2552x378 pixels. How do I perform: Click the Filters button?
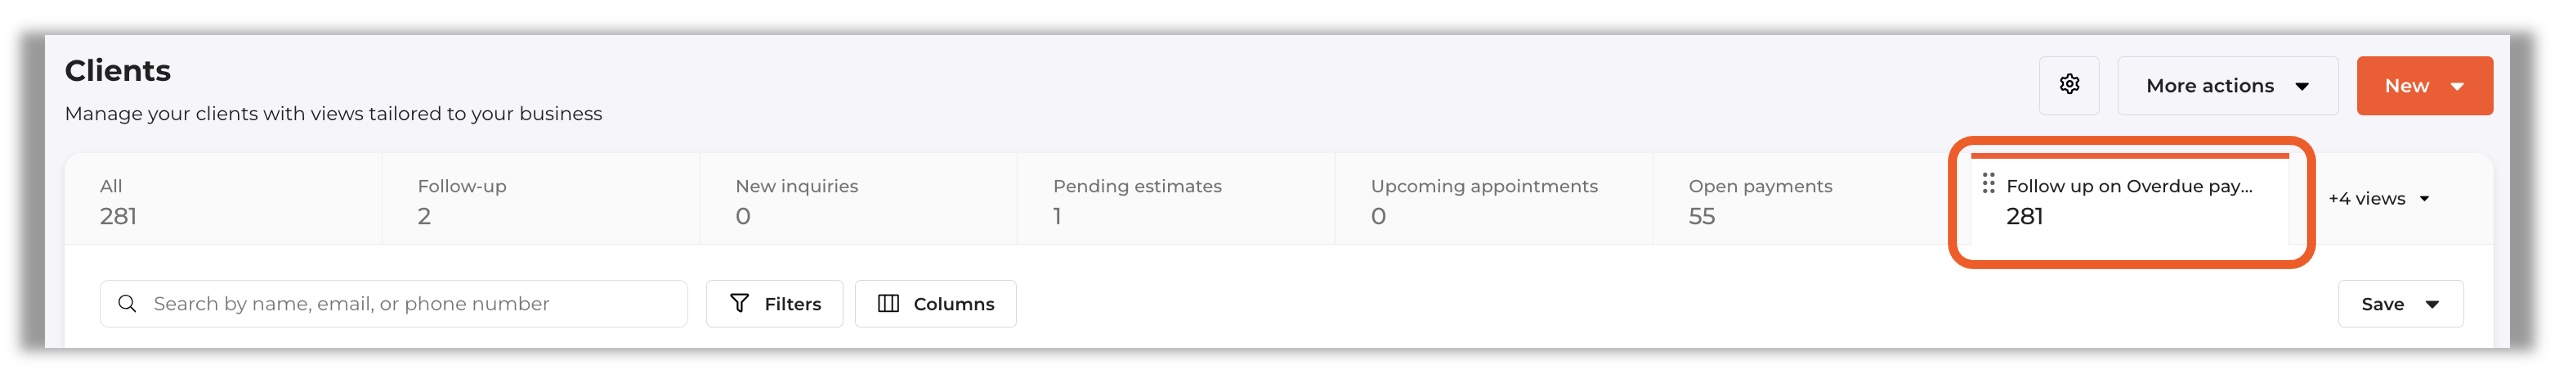[774, 304]
